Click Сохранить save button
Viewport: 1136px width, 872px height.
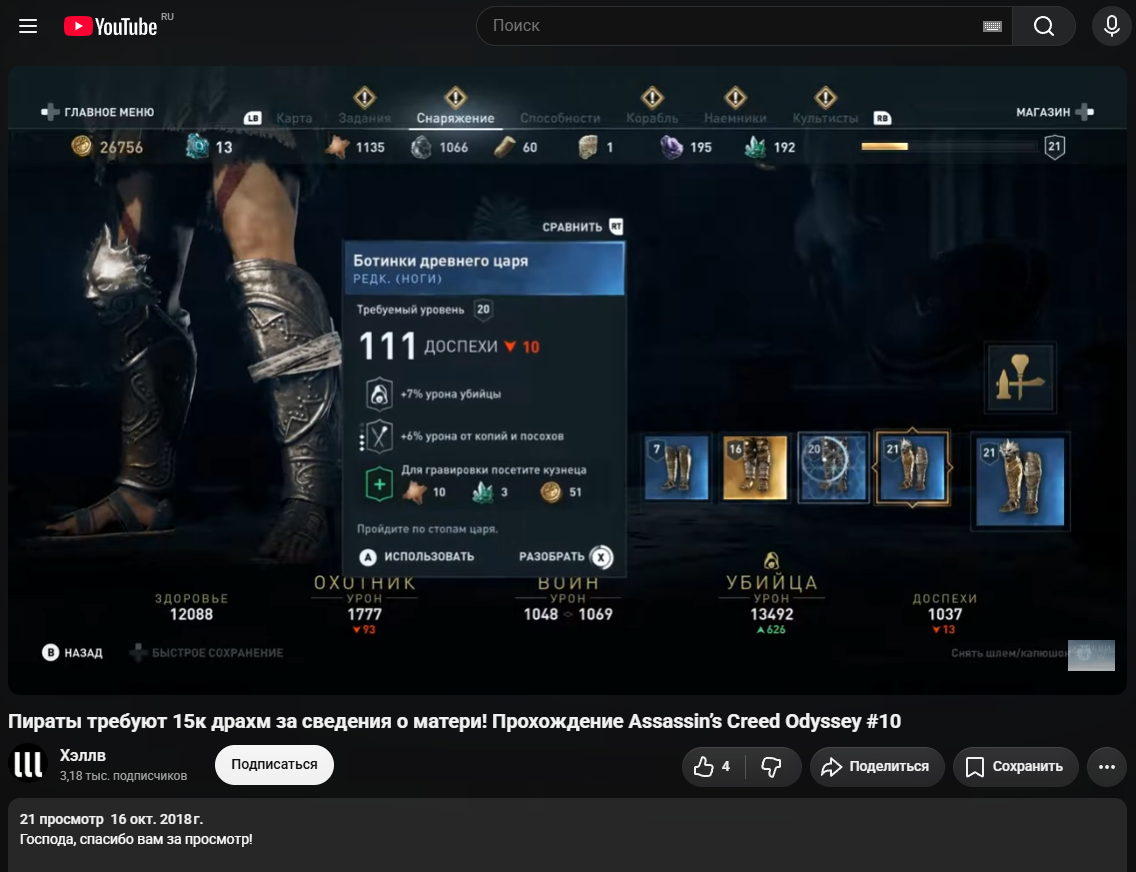click(x=1015, y=766)
